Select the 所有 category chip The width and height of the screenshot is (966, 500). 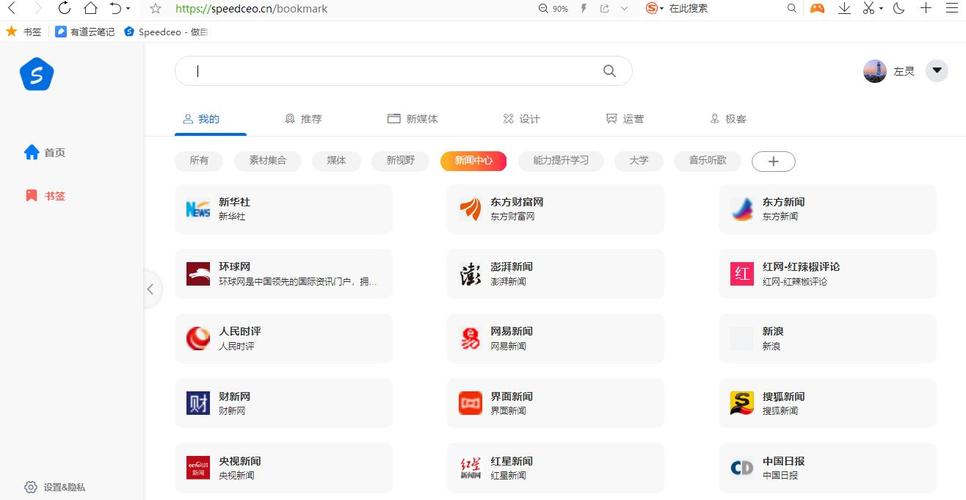pos(198,161)
